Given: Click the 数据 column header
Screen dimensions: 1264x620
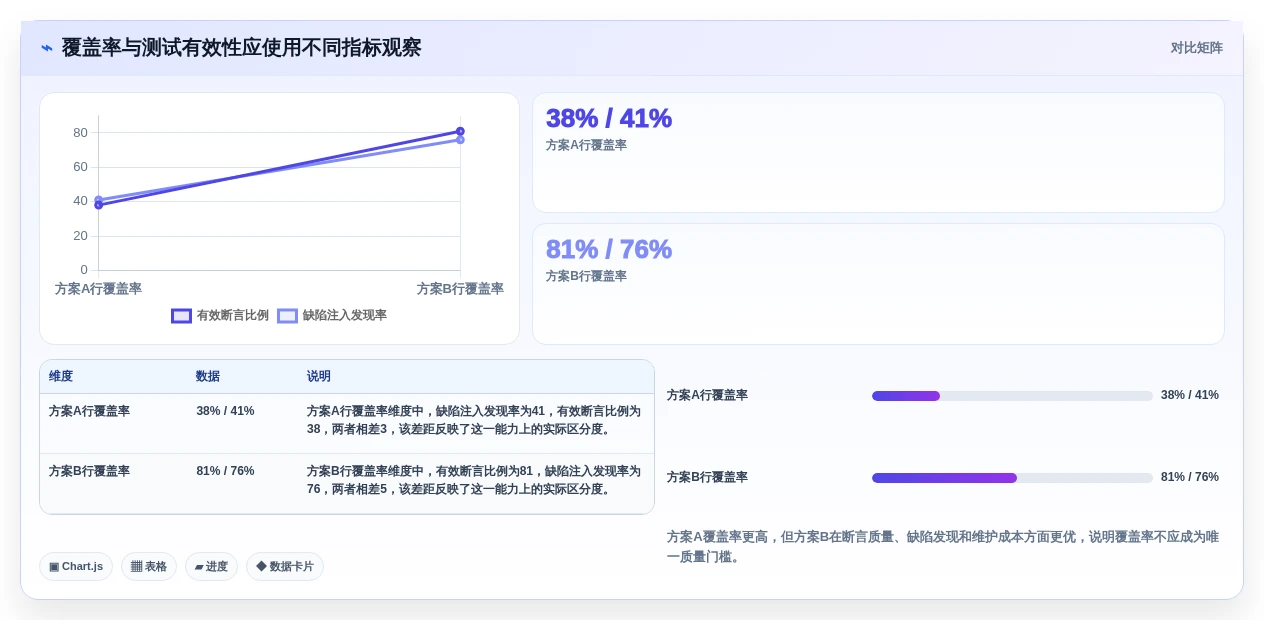Looking at the screenshot, I should [x=208, y=377].
